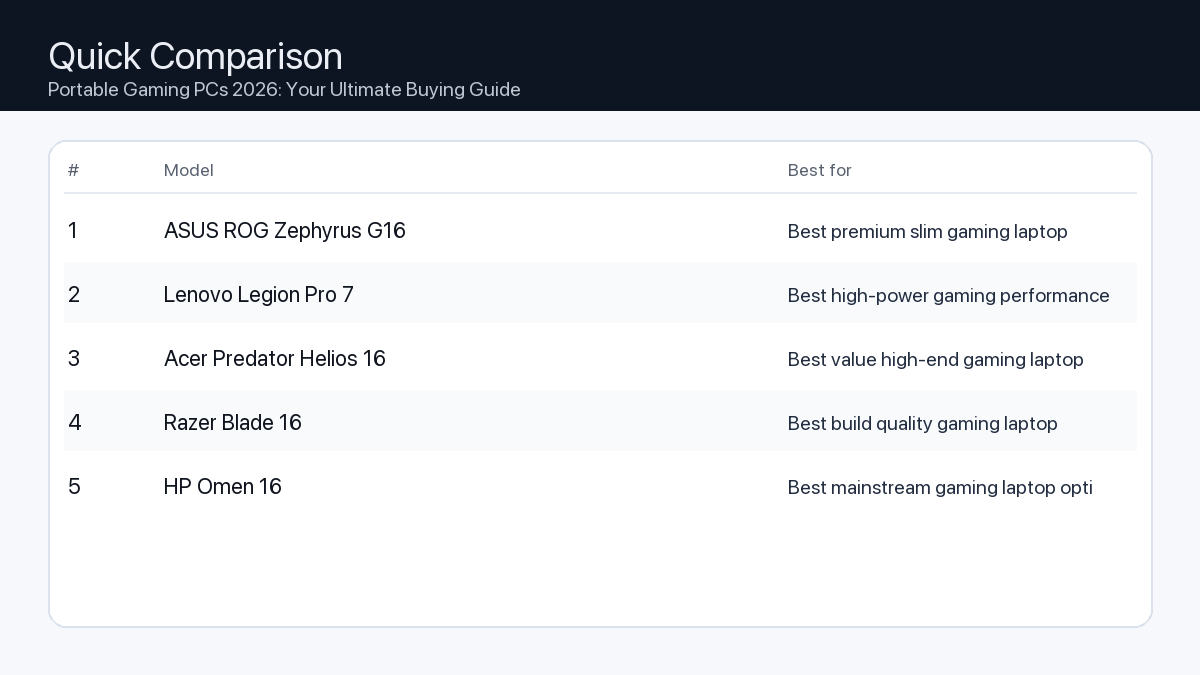Click the Model column header

(x=189, y=170)
